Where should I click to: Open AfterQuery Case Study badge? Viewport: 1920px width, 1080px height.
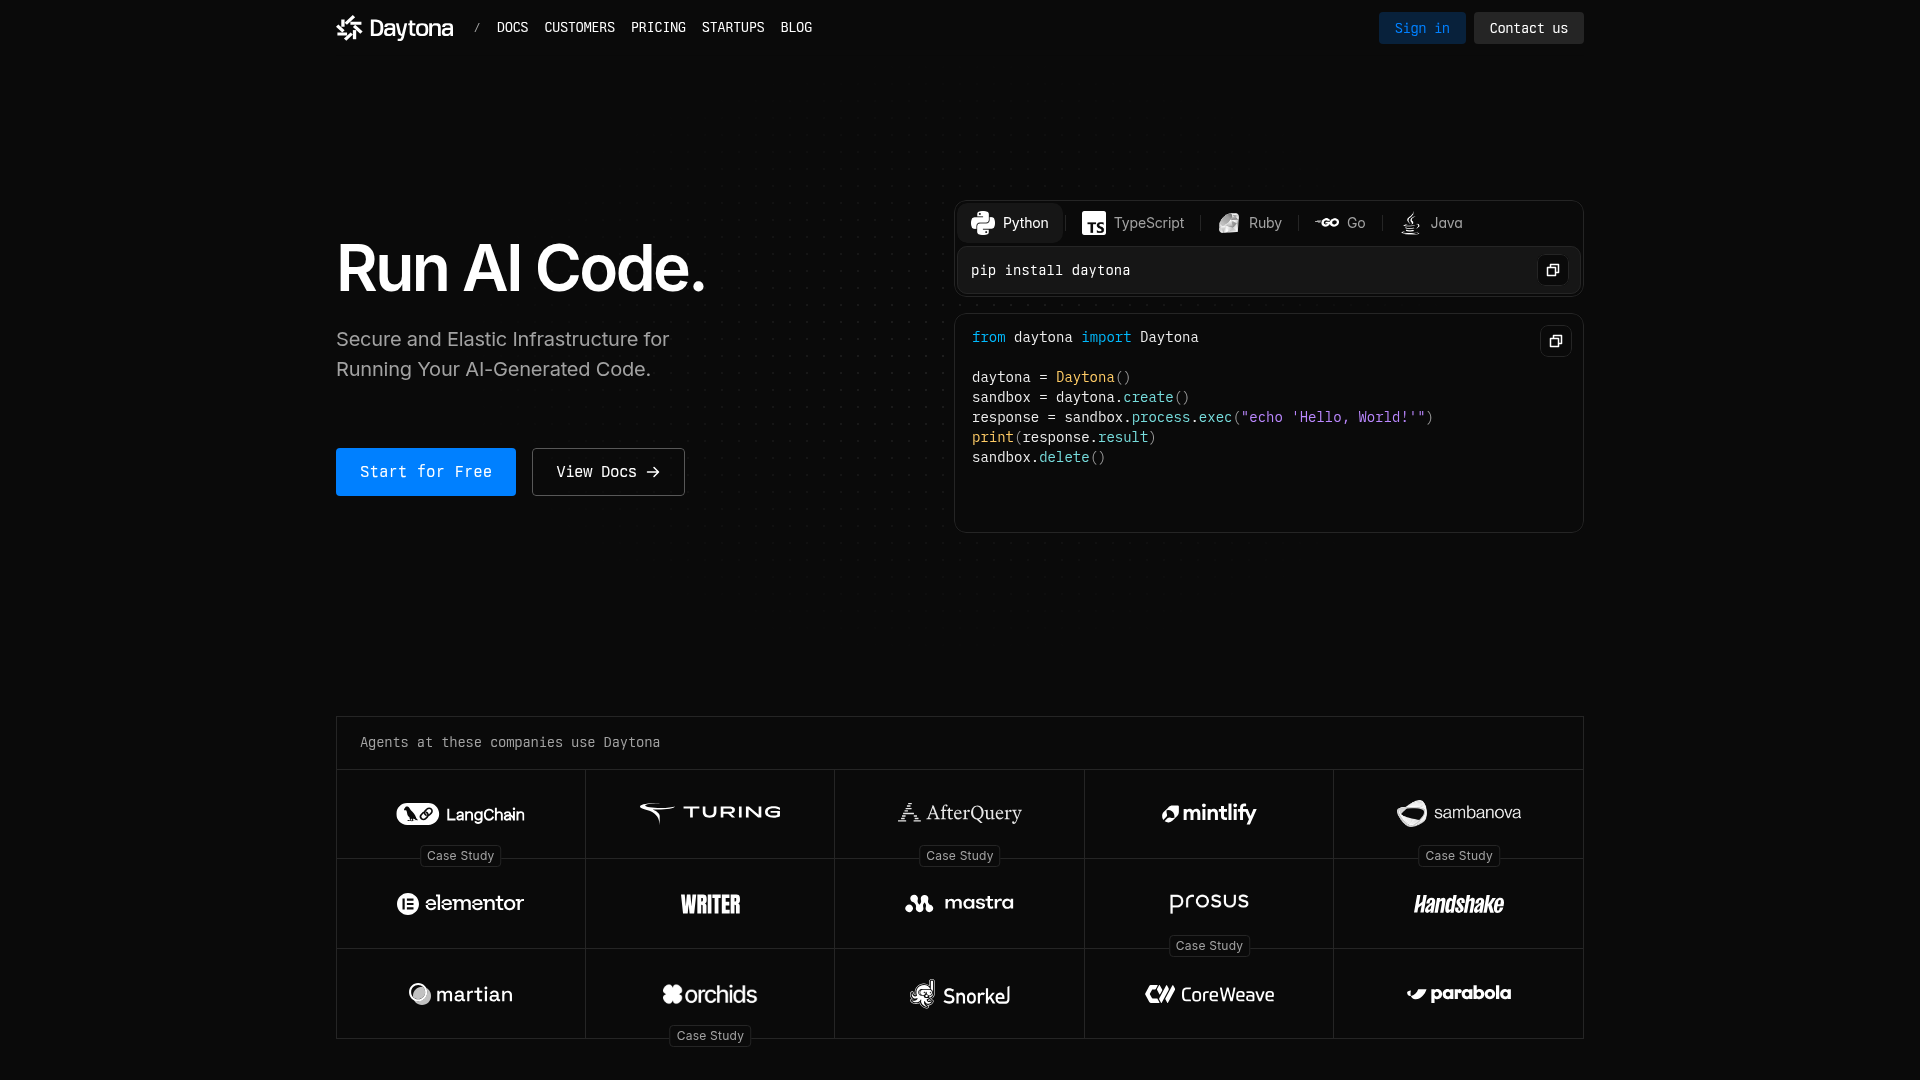(x=959, y=856)
